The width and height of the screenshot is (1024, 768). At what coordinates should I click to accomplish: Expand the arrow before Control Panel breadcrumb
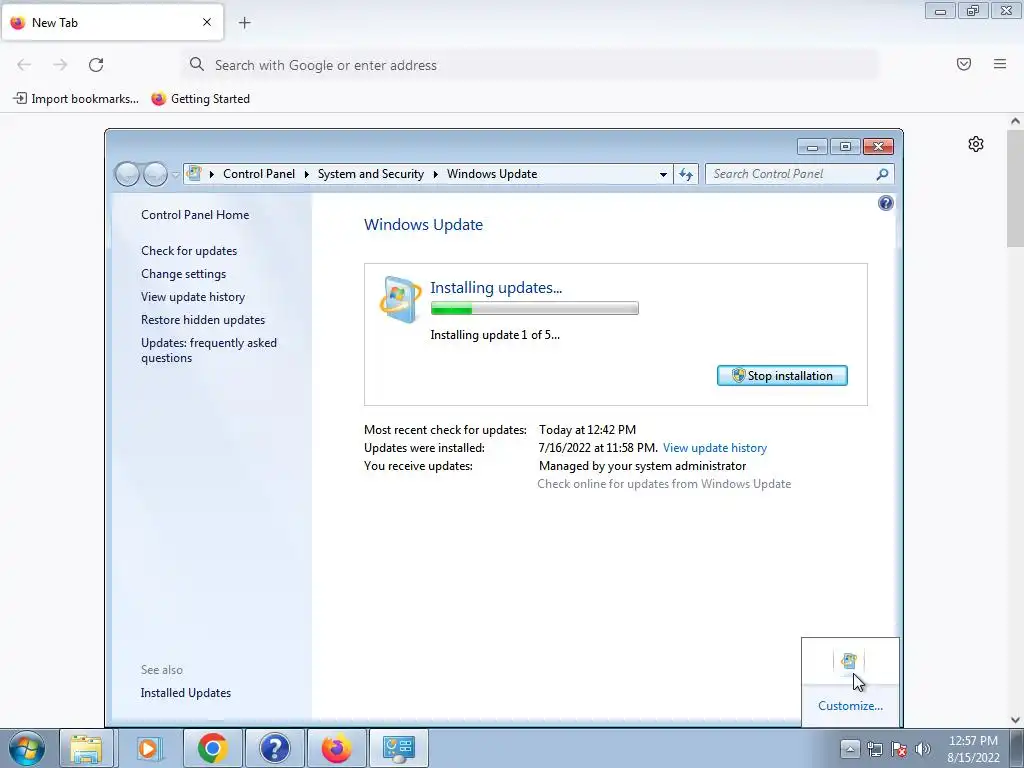pos(212,174)
